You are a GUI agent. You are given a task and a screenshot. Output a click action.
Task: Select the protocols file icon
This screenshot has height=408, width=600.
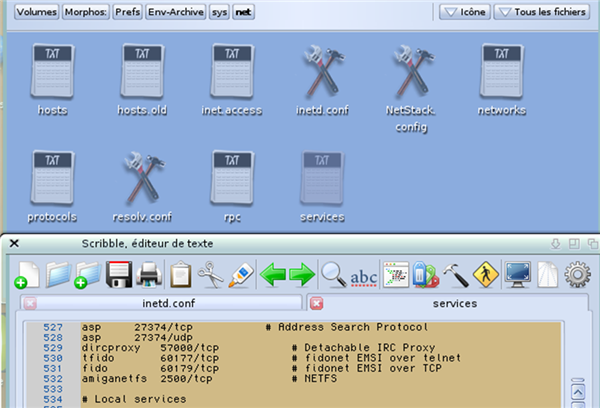click(x=52, y=178)
